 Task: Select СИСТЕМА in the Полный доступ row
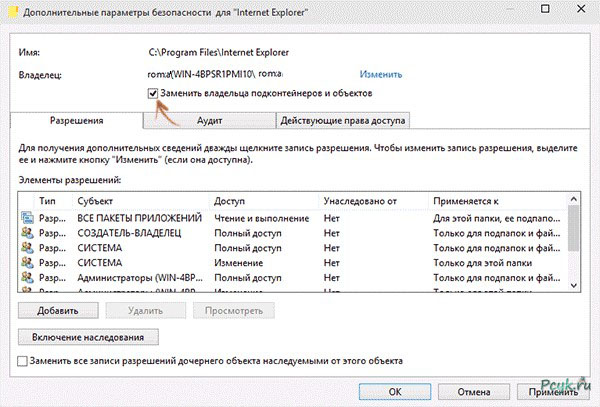tap(99, 248)
